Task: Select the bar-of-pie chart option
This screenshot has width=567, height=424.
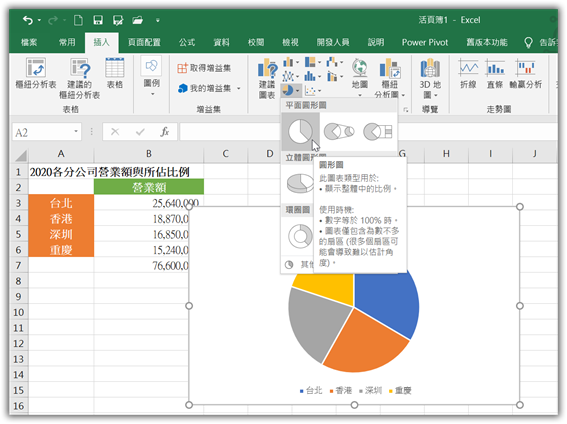Action: 377,131
